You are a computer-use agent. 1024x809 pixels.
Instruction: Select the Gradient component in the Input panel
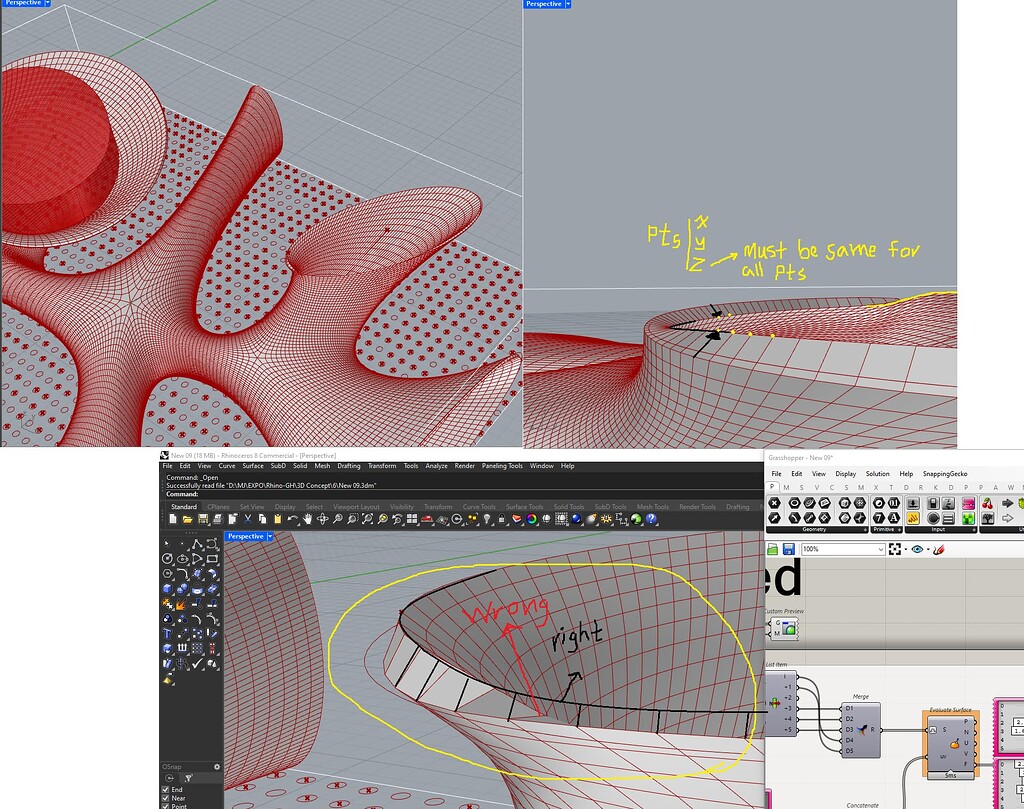(x=967, y=504)
